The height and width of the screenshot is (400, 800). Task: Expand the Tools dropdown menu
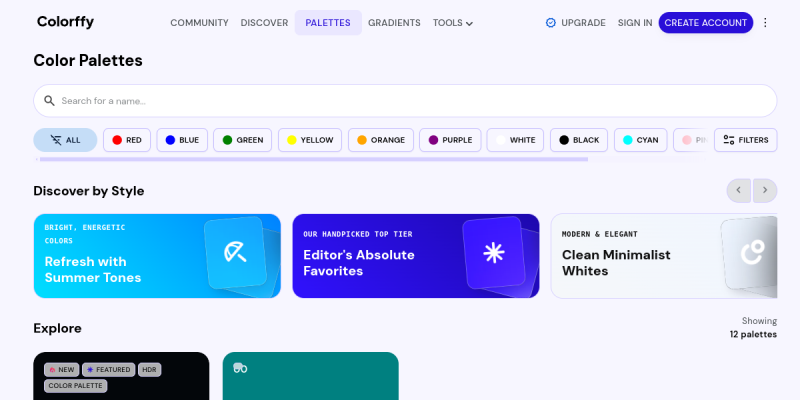tap(453, 23)
